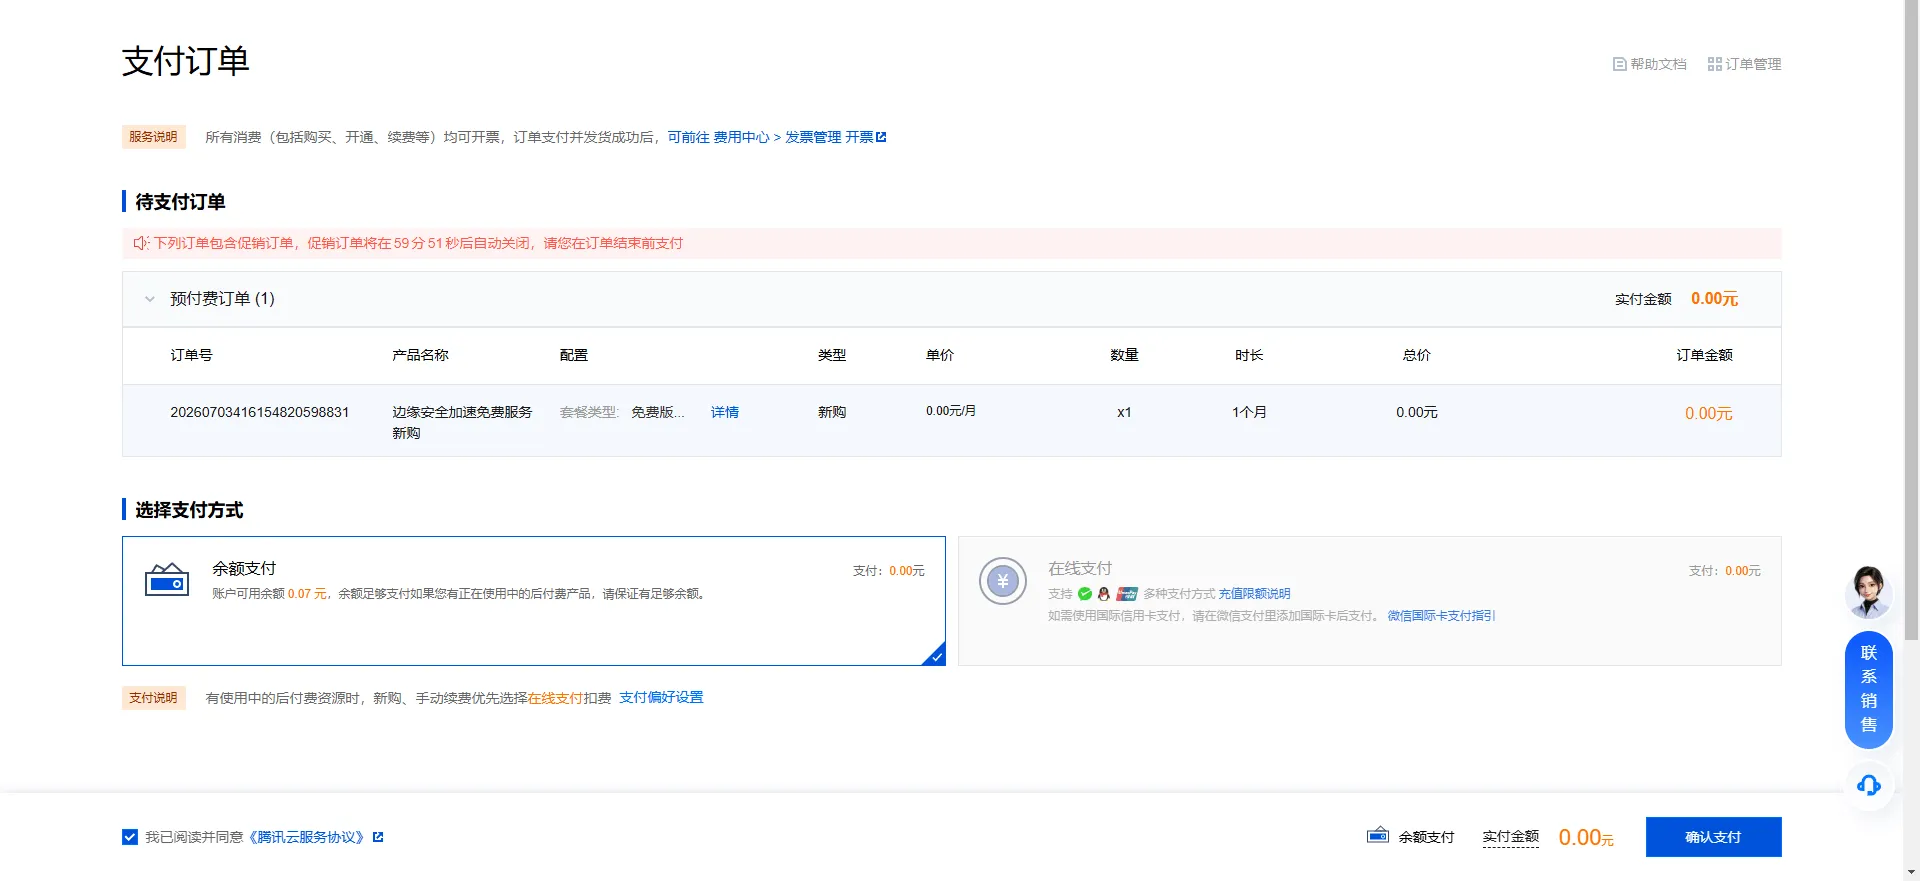Click the 订单金额 column header
1920x881 pixels.
1705,355
